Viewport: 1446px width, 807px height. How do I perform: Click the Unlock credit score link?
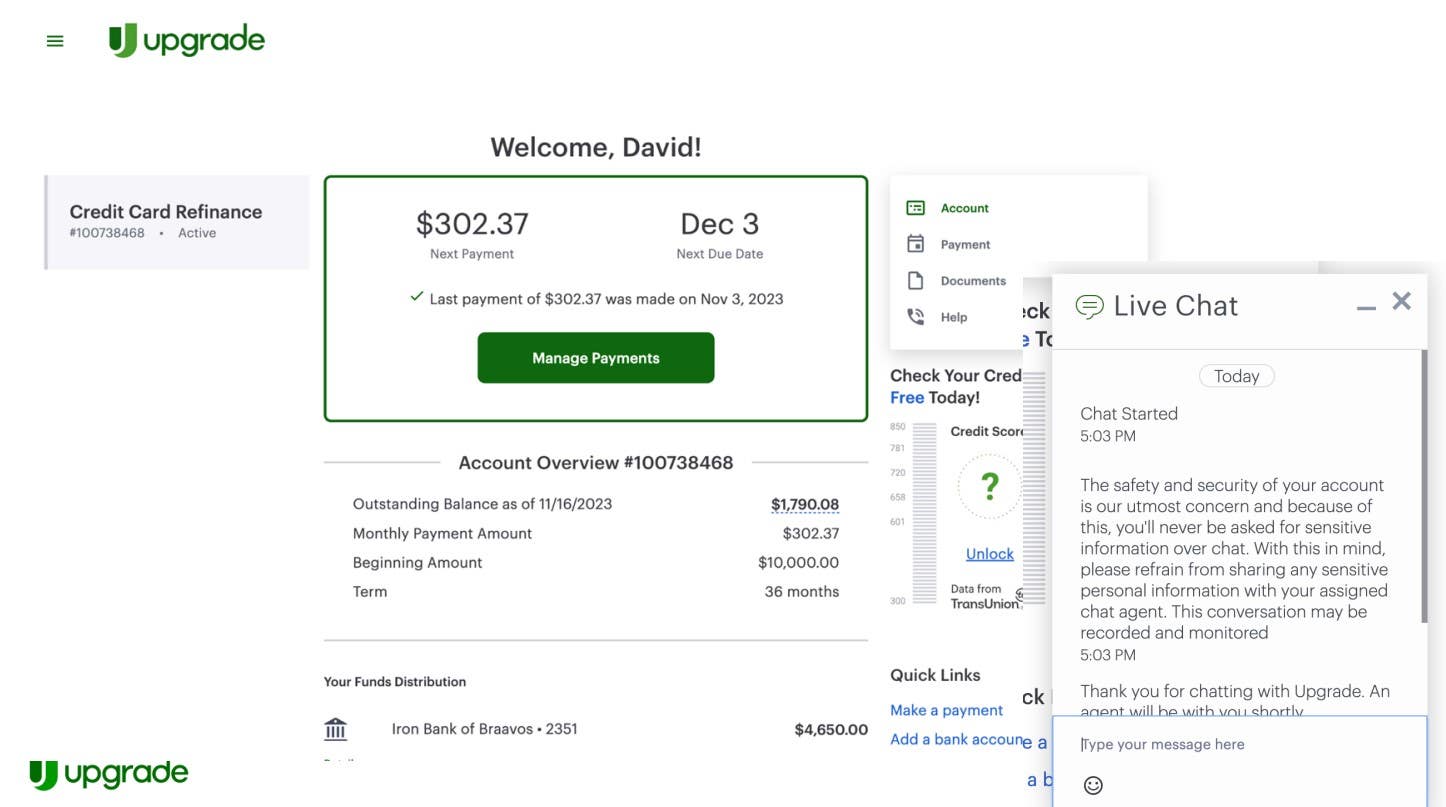click(989, 554)
